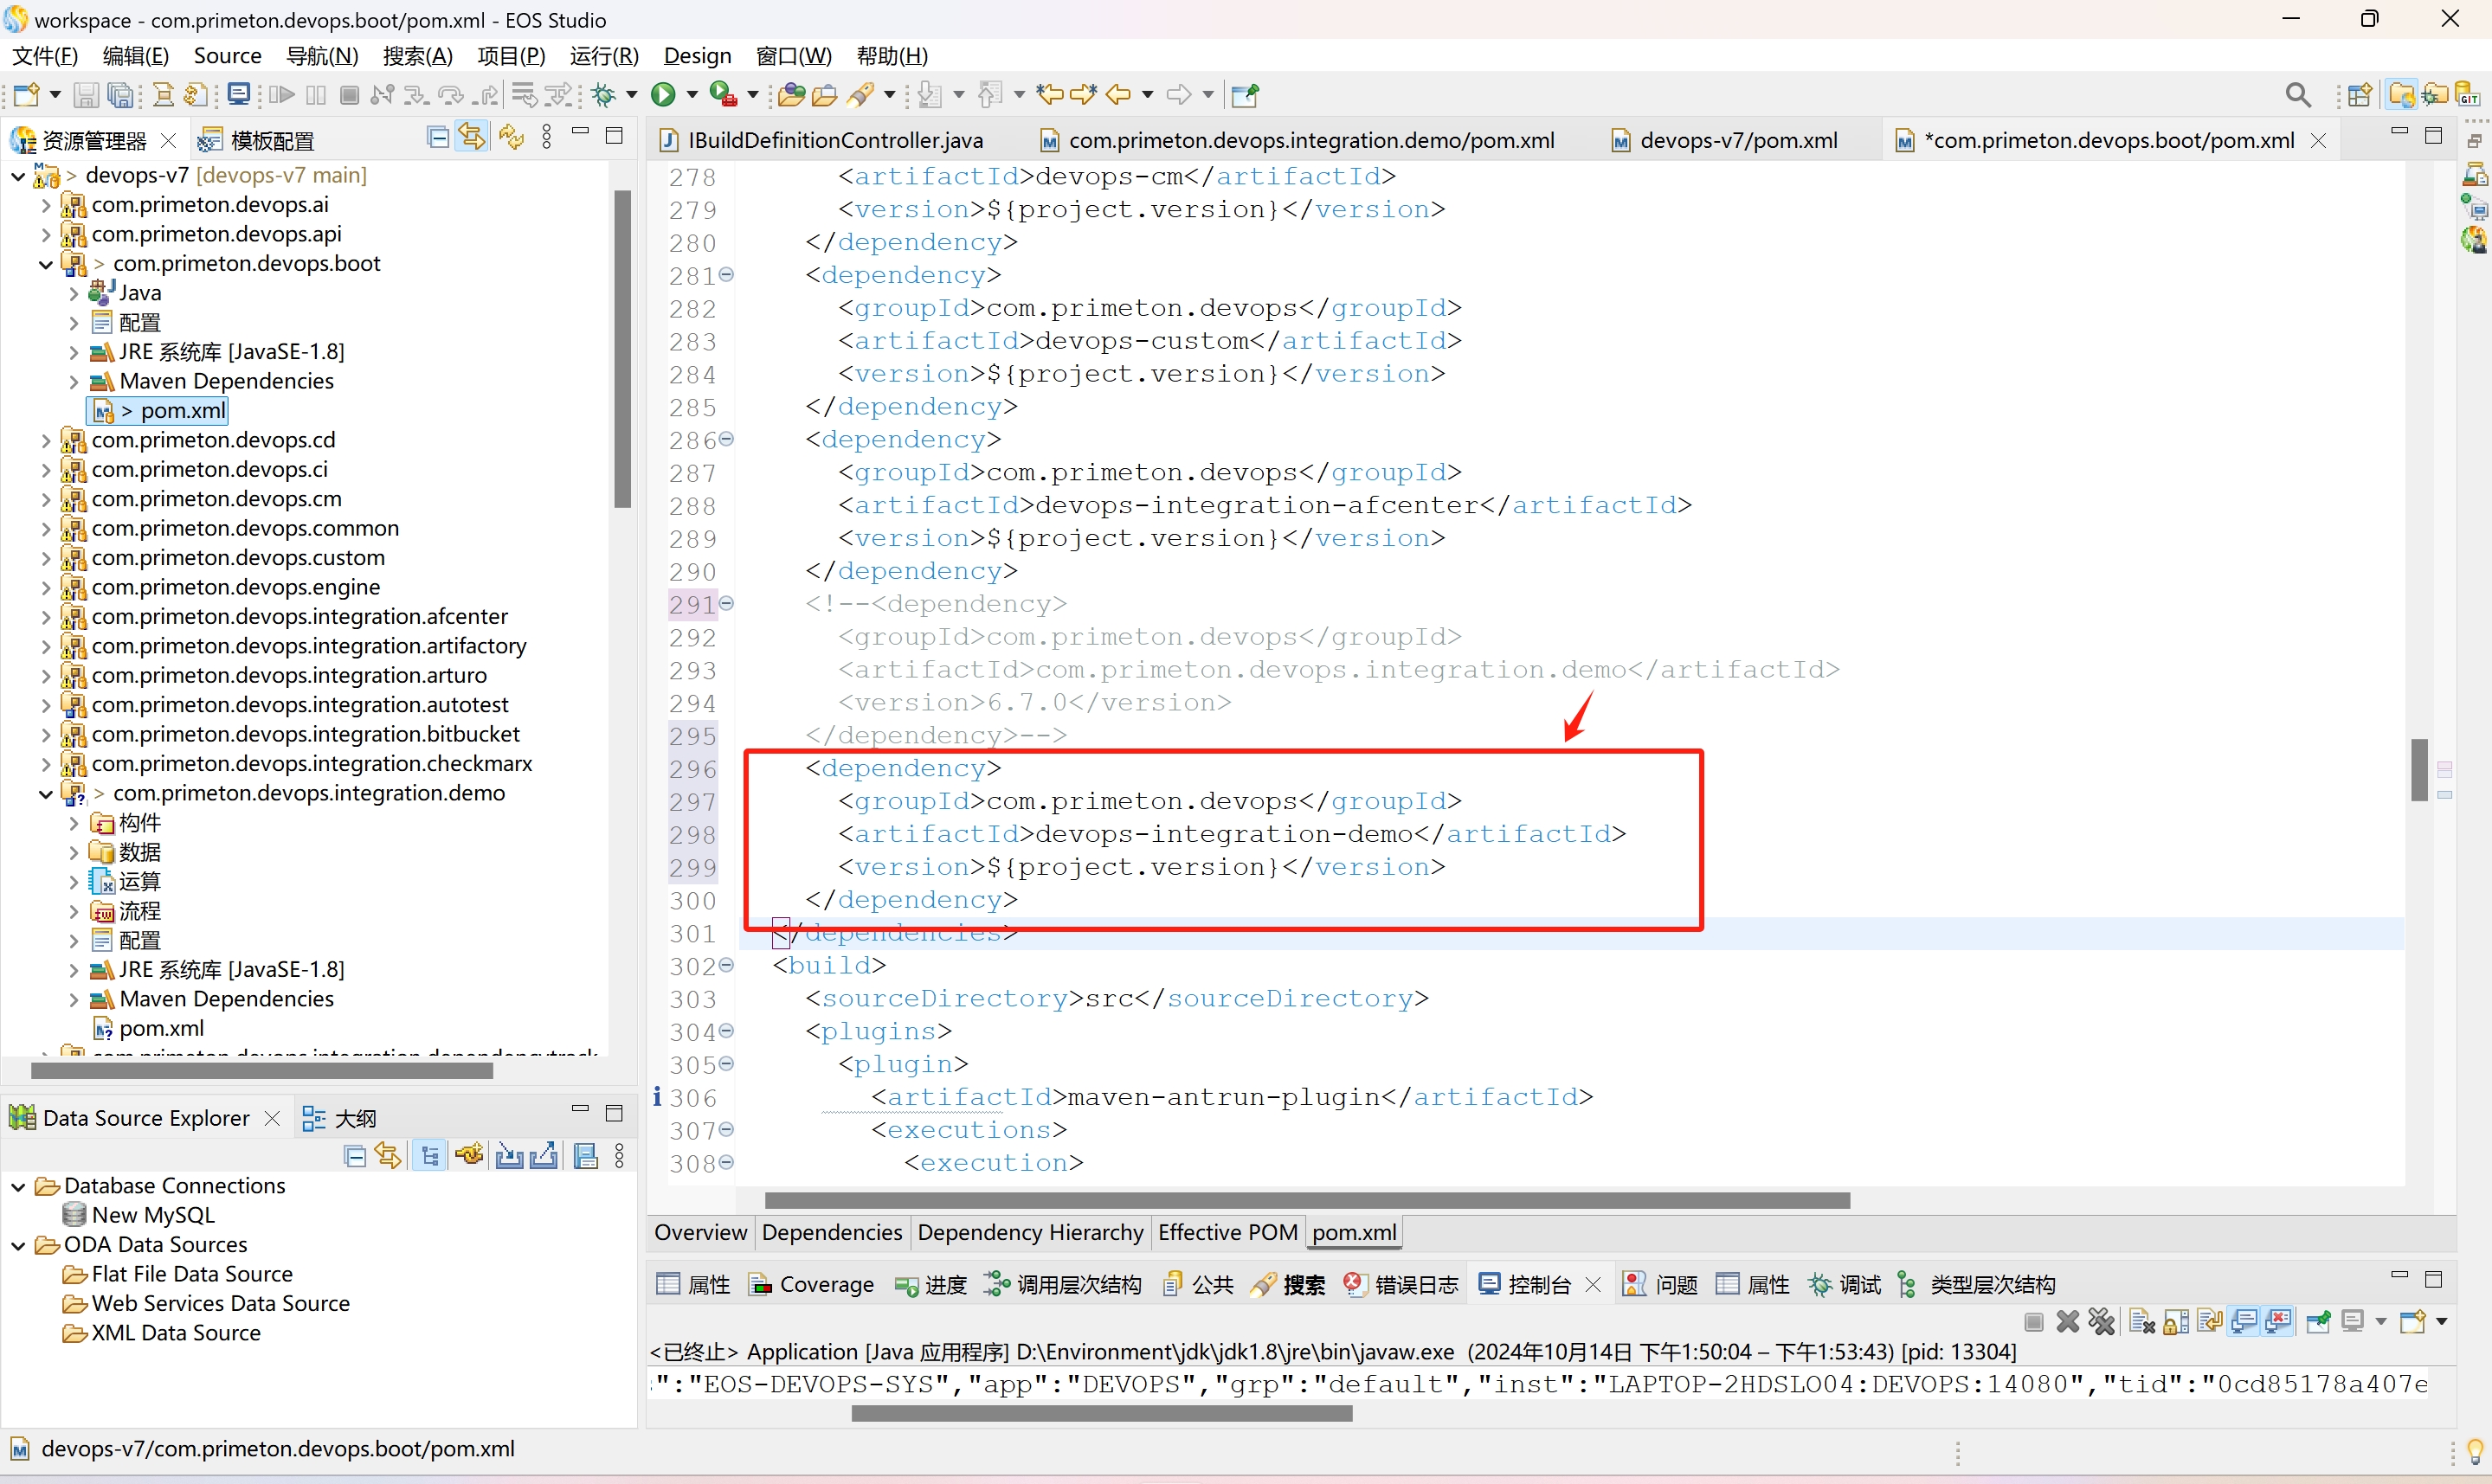Click Collapse All icon in resource explorer
Image resolution: width=2492 pixels, height=1484 pixels.
[x=437, y=138]
